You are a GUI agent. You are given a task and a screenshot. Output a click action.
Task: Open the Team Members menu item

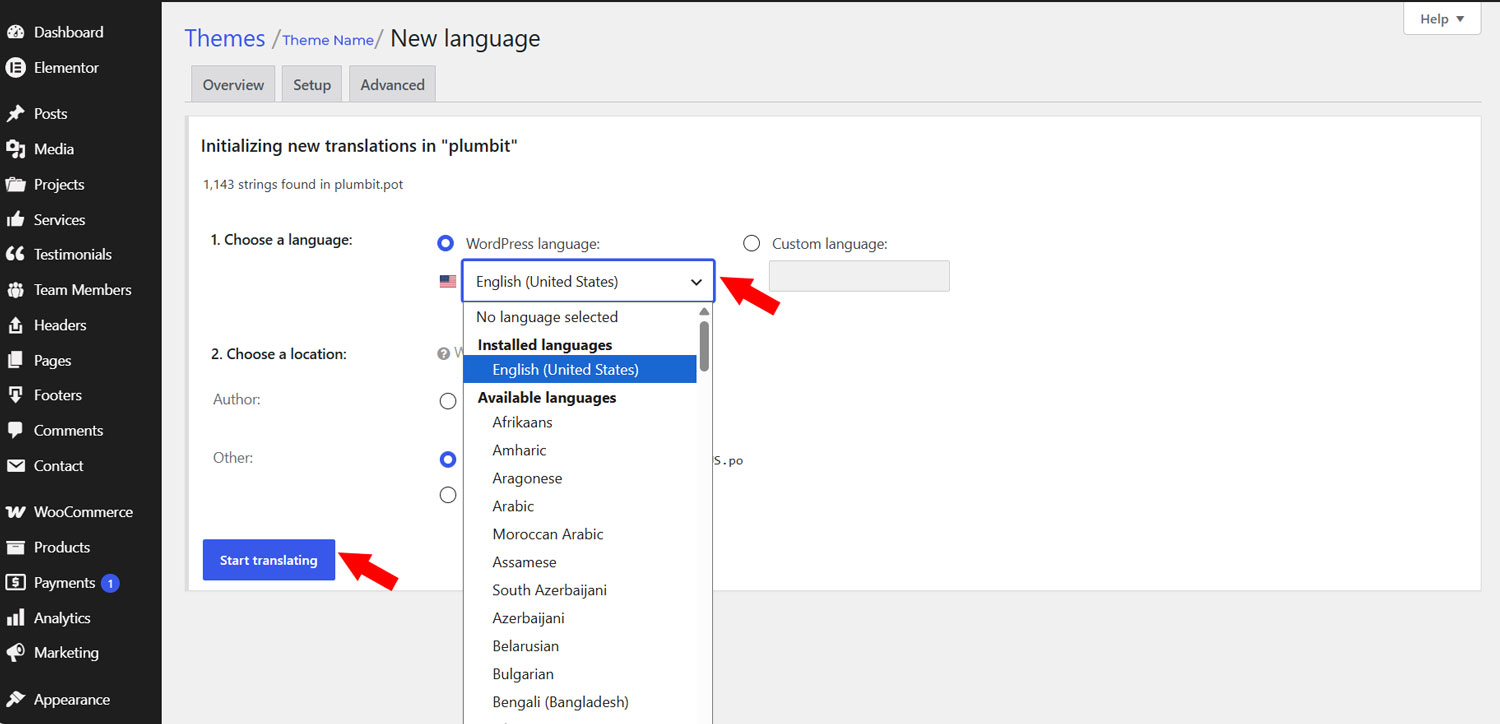[x=81, y=290]
